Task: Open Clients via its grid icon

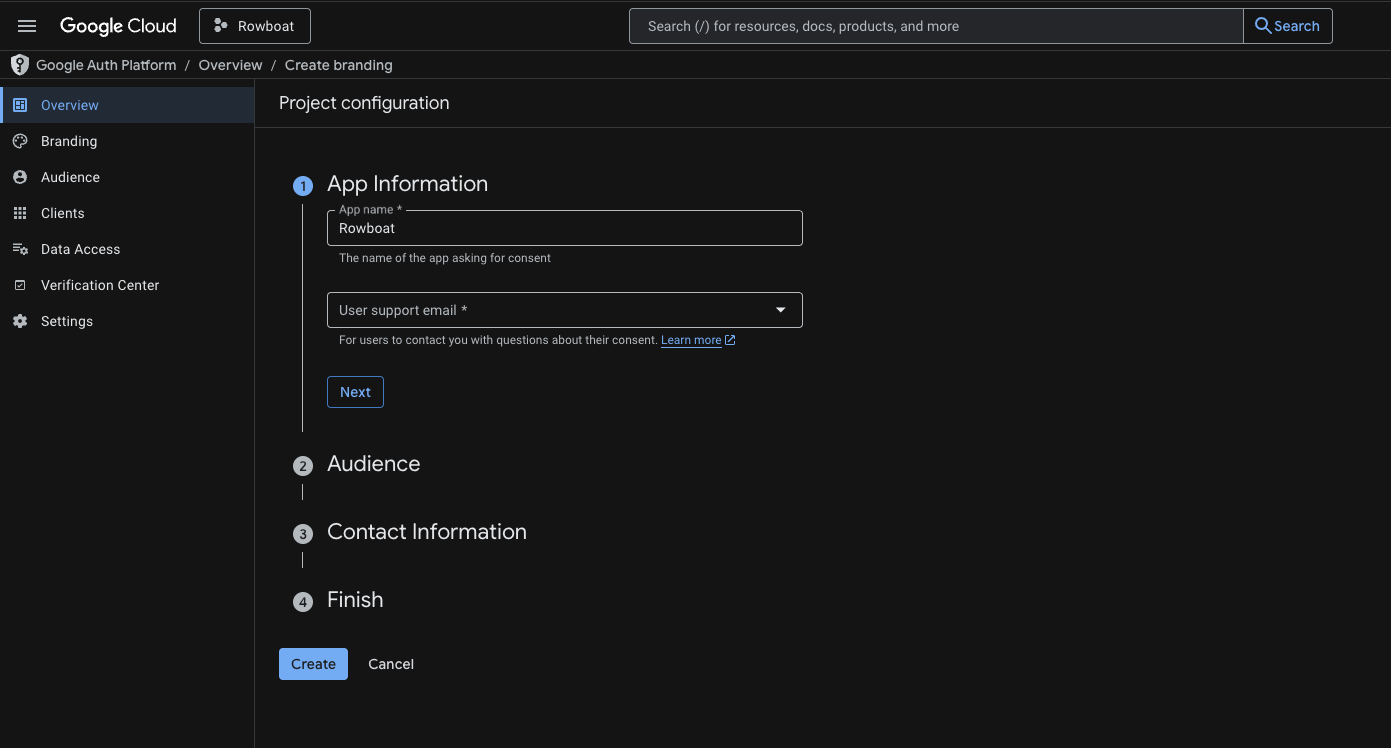Action: [19, 212]
